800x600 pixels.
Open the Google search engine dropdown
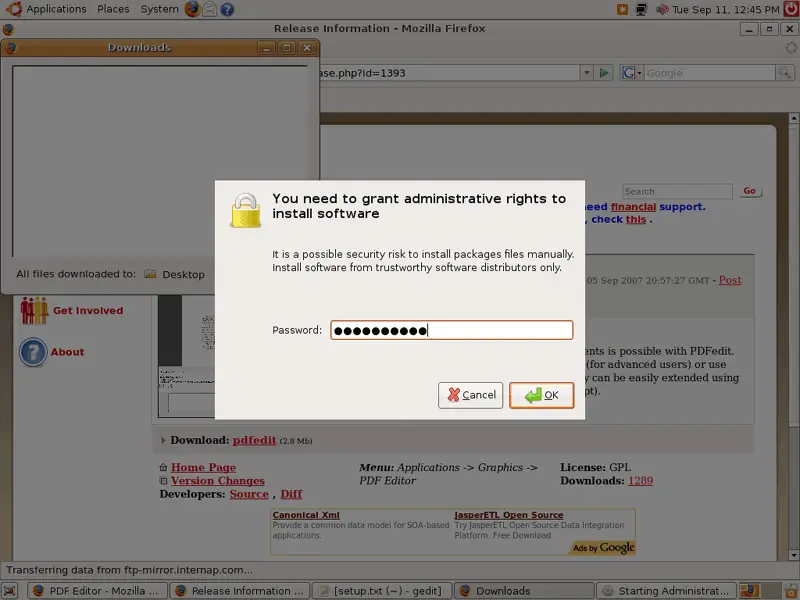(632, 73)
